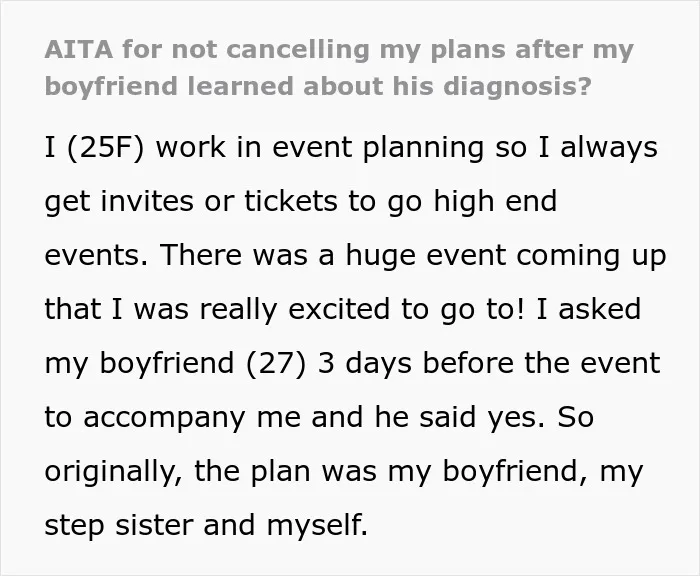Click the sentence start 'events. There was'
Screen dimensions: 700x576
point(176,255)
